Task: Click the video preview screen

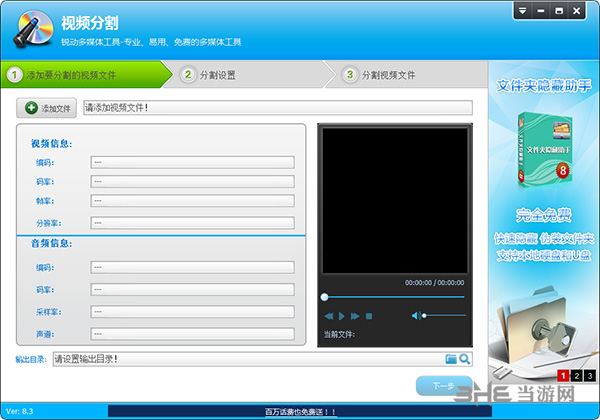Action: coord(395,200)
